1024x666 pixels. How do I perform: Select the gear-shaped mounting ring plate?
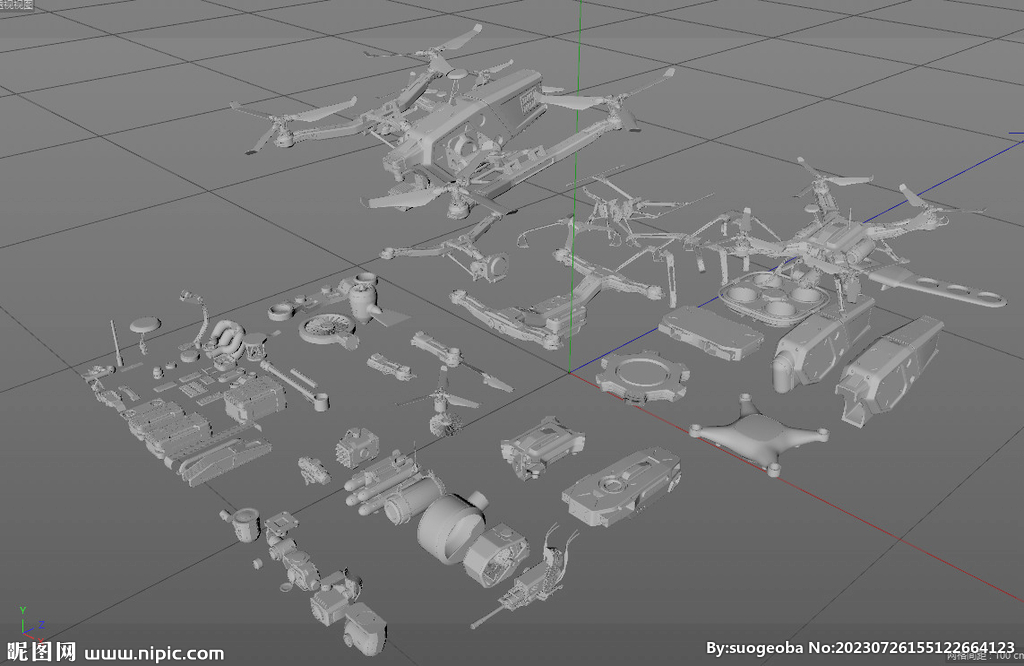642,376
